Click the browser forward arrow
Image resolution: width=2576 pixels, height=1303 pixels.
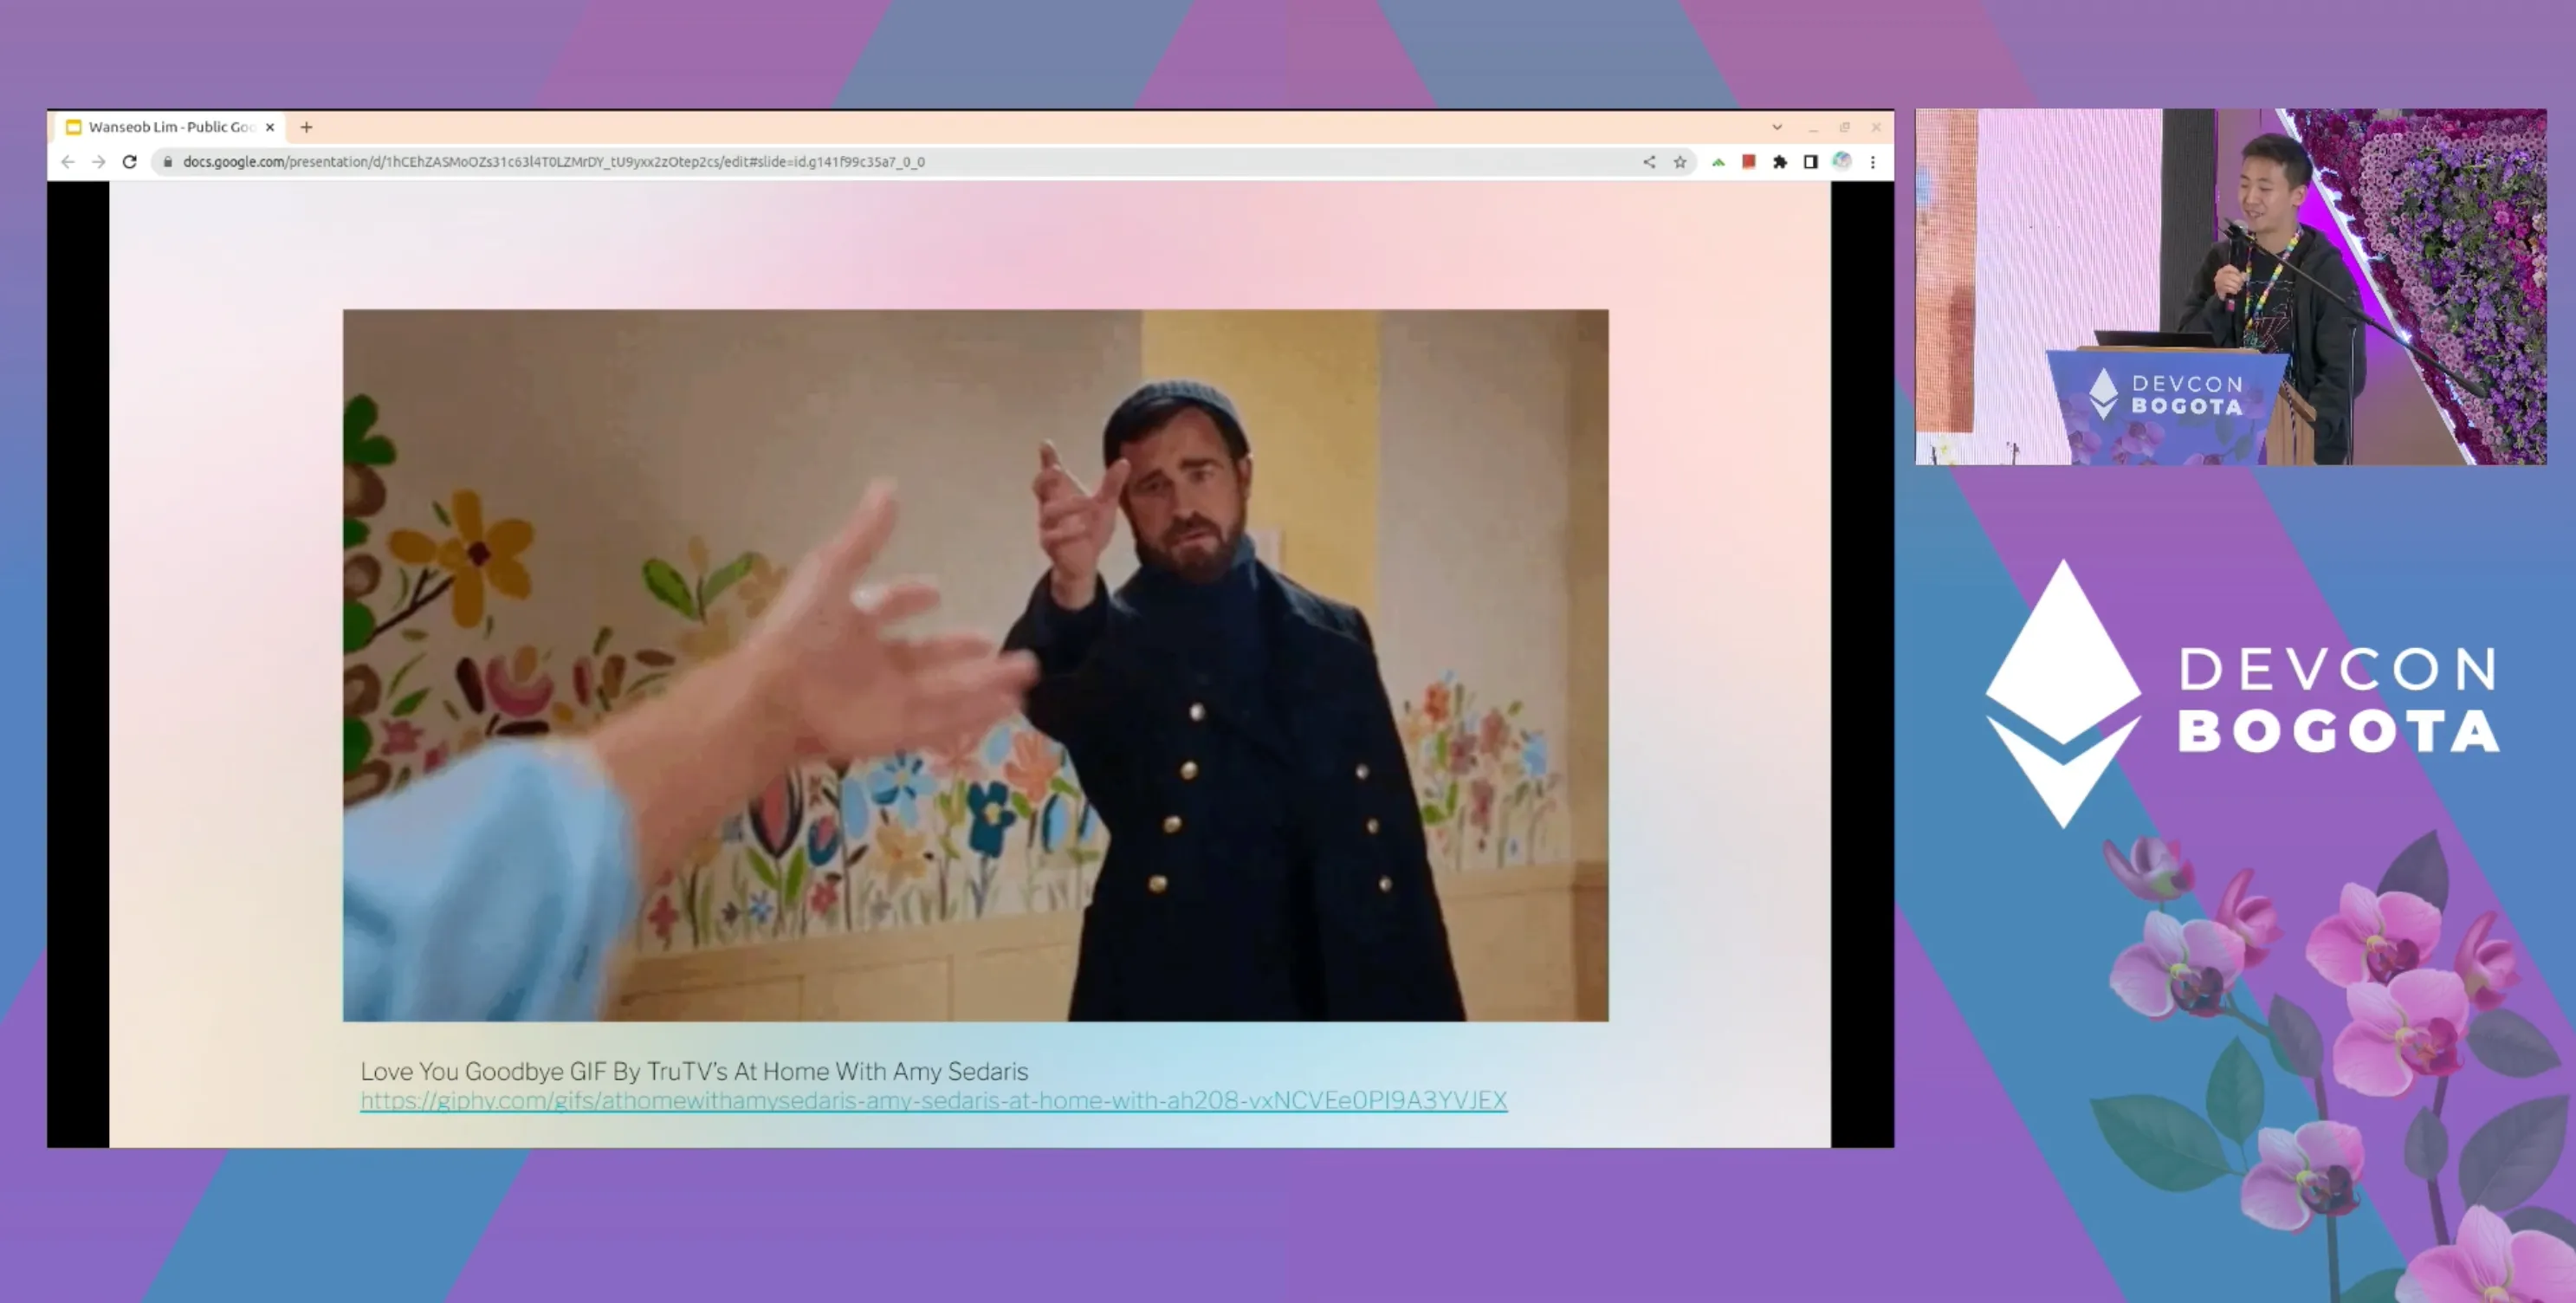pos(98,161)
